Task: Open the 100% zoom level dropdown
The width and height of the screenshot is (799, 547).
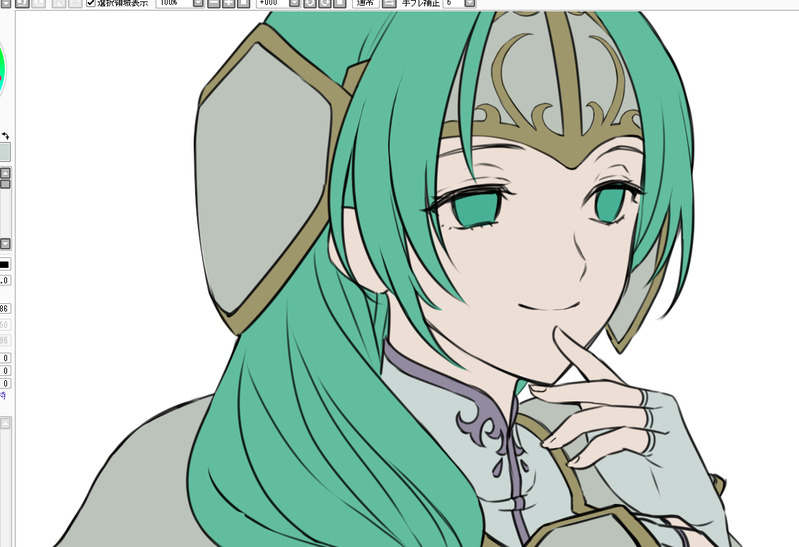Action: pos(199,3)
